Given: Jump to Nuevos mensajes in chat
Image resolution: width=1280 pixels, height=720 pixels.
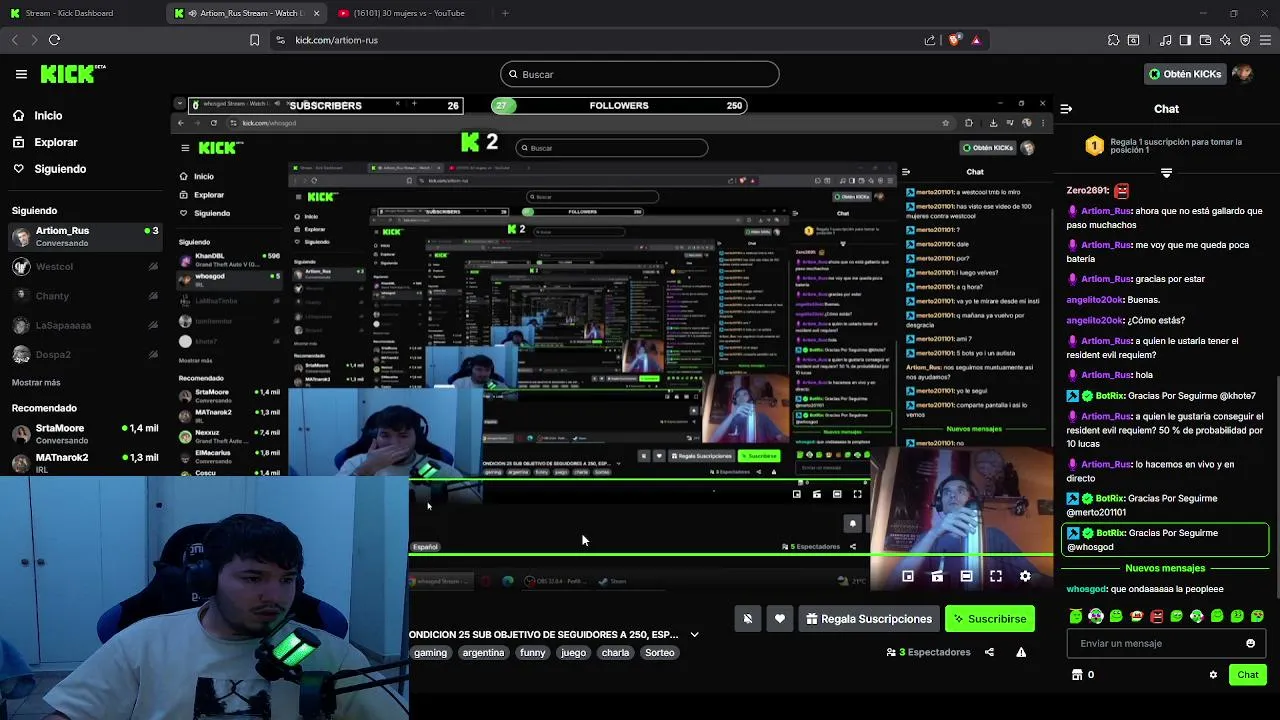Looking at the screenshot, I should point(1166,568).
